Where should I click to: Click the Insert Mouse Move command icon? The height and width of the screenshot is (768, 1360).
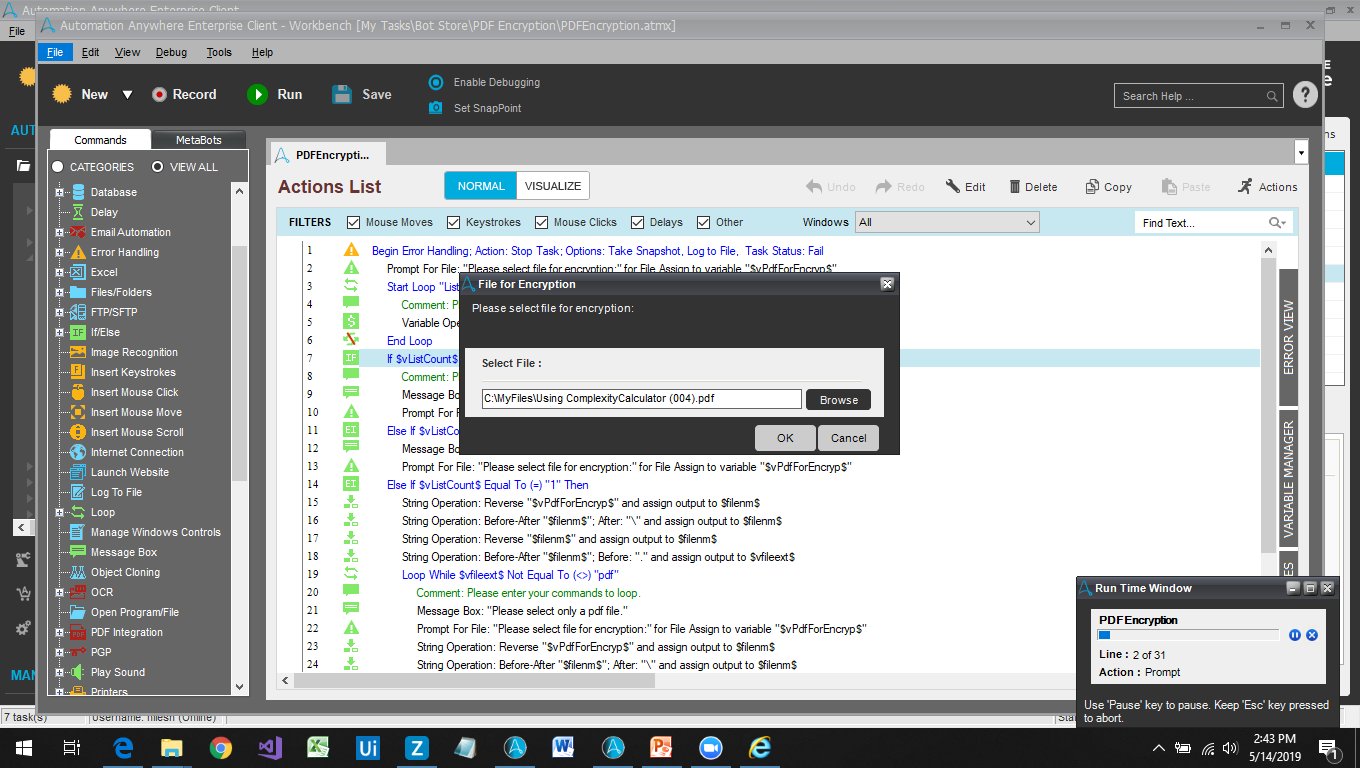pos(78,412)
